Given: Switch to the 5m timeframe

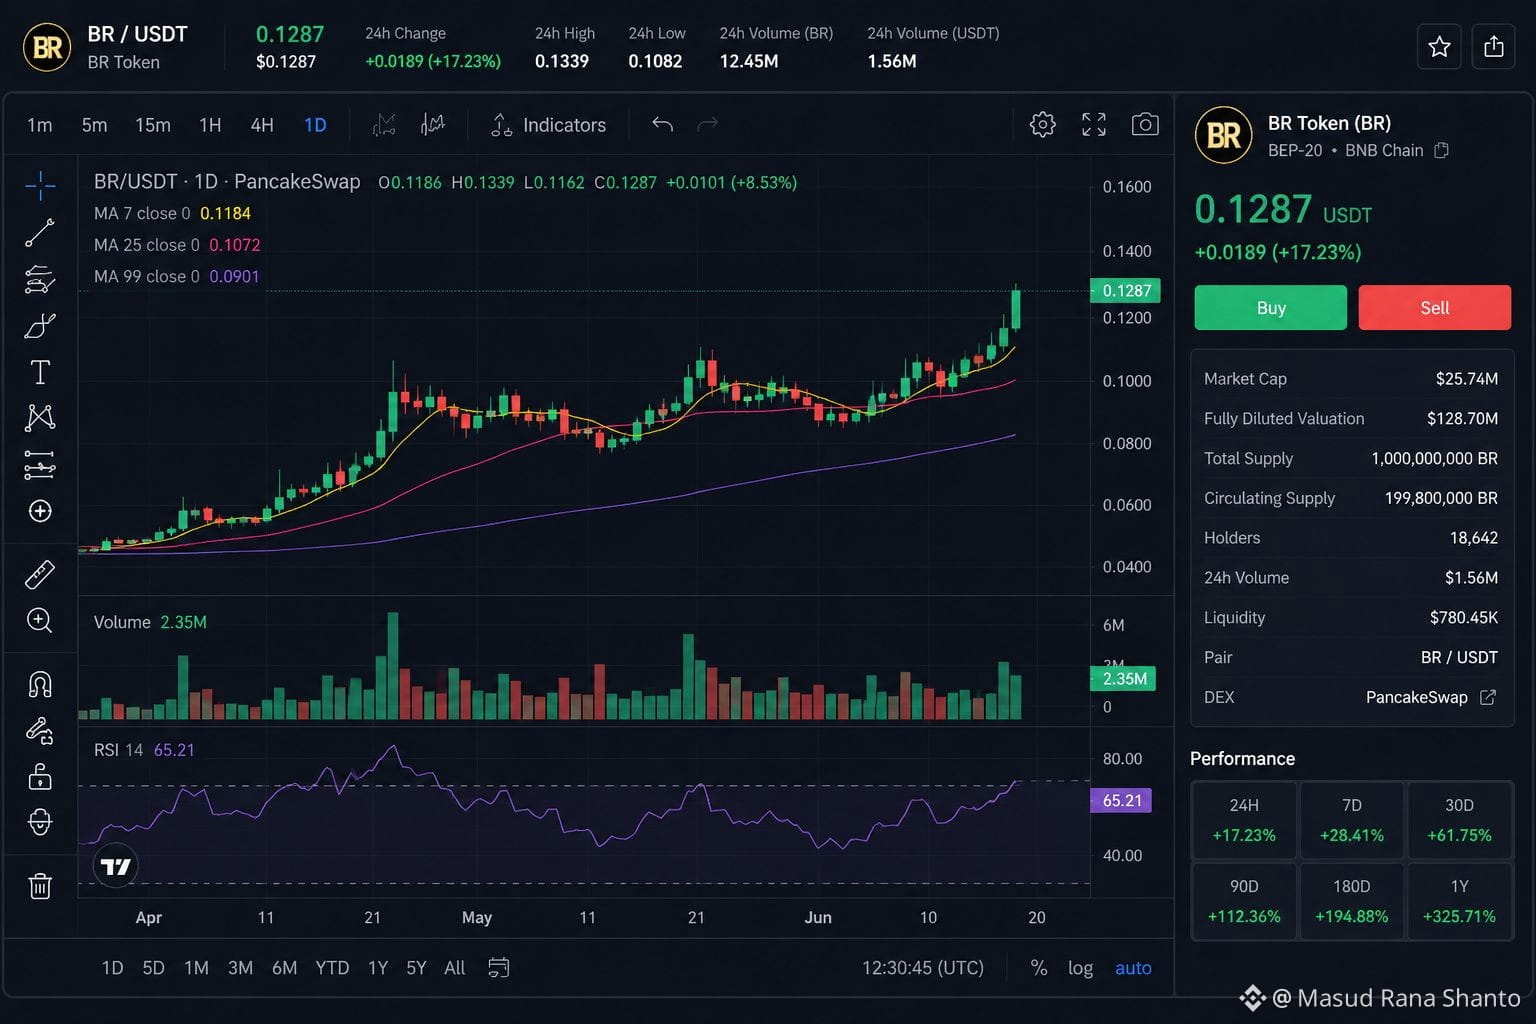Looking at the screenshot, I should (x=94, y=125).
